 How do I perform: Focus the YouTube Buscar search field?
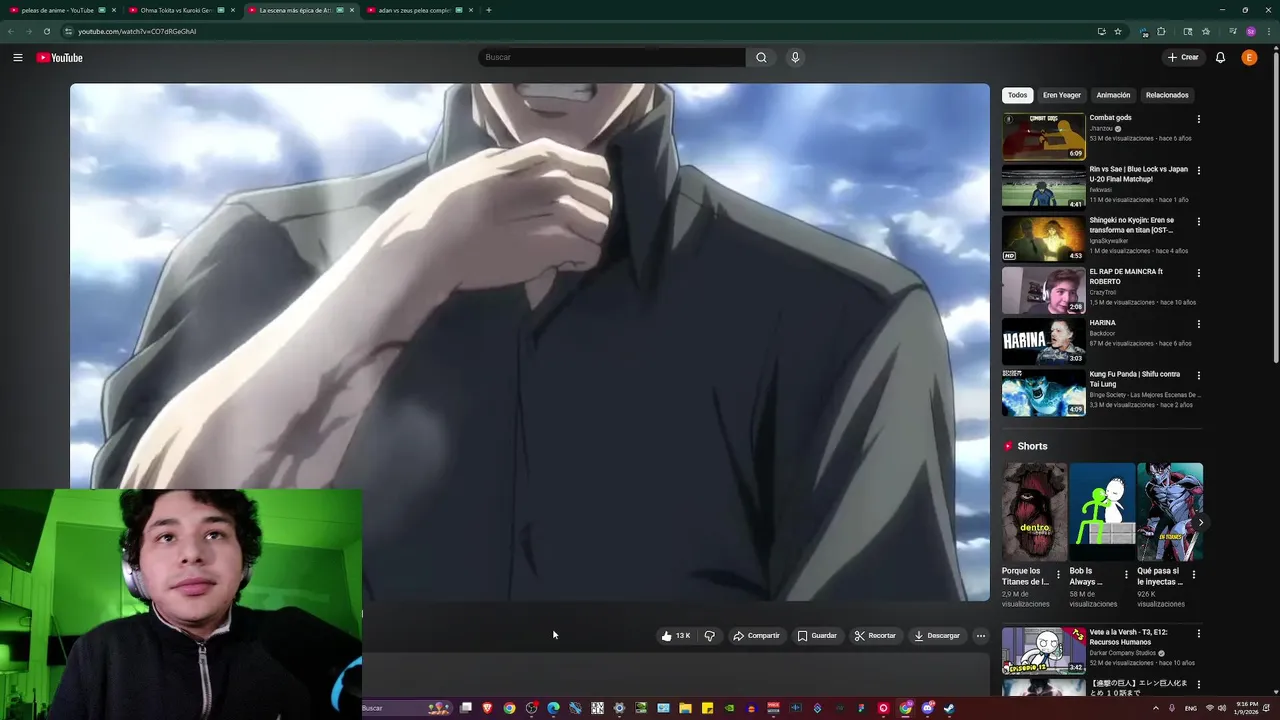tap(612, 58)
